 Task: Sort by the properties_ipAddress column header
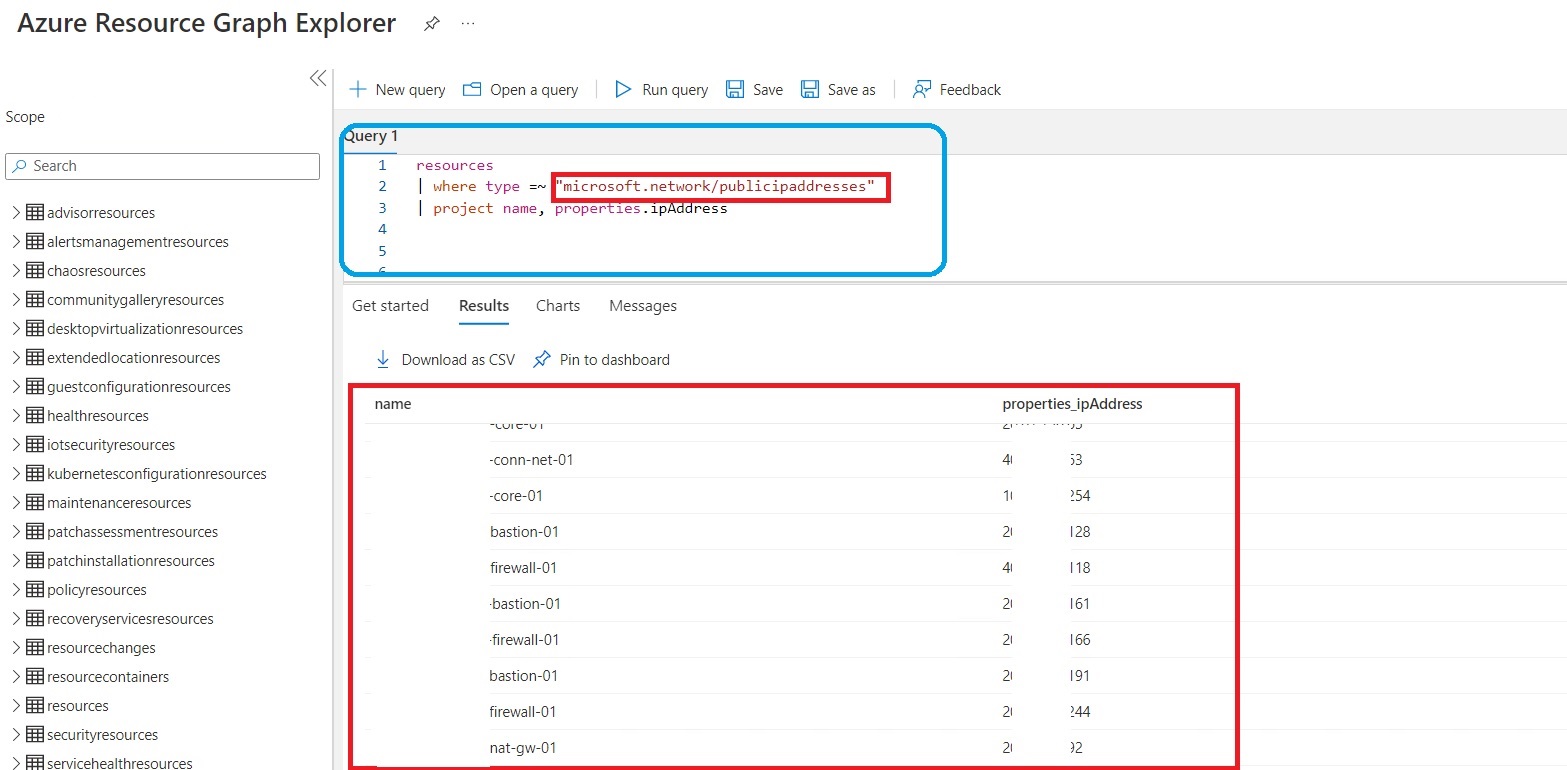[1072, 404]
